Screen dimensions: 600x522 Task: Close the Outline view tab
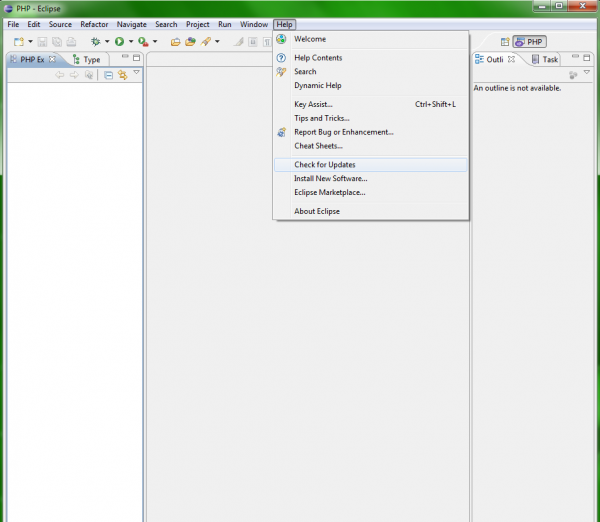[x=511, y=59]
